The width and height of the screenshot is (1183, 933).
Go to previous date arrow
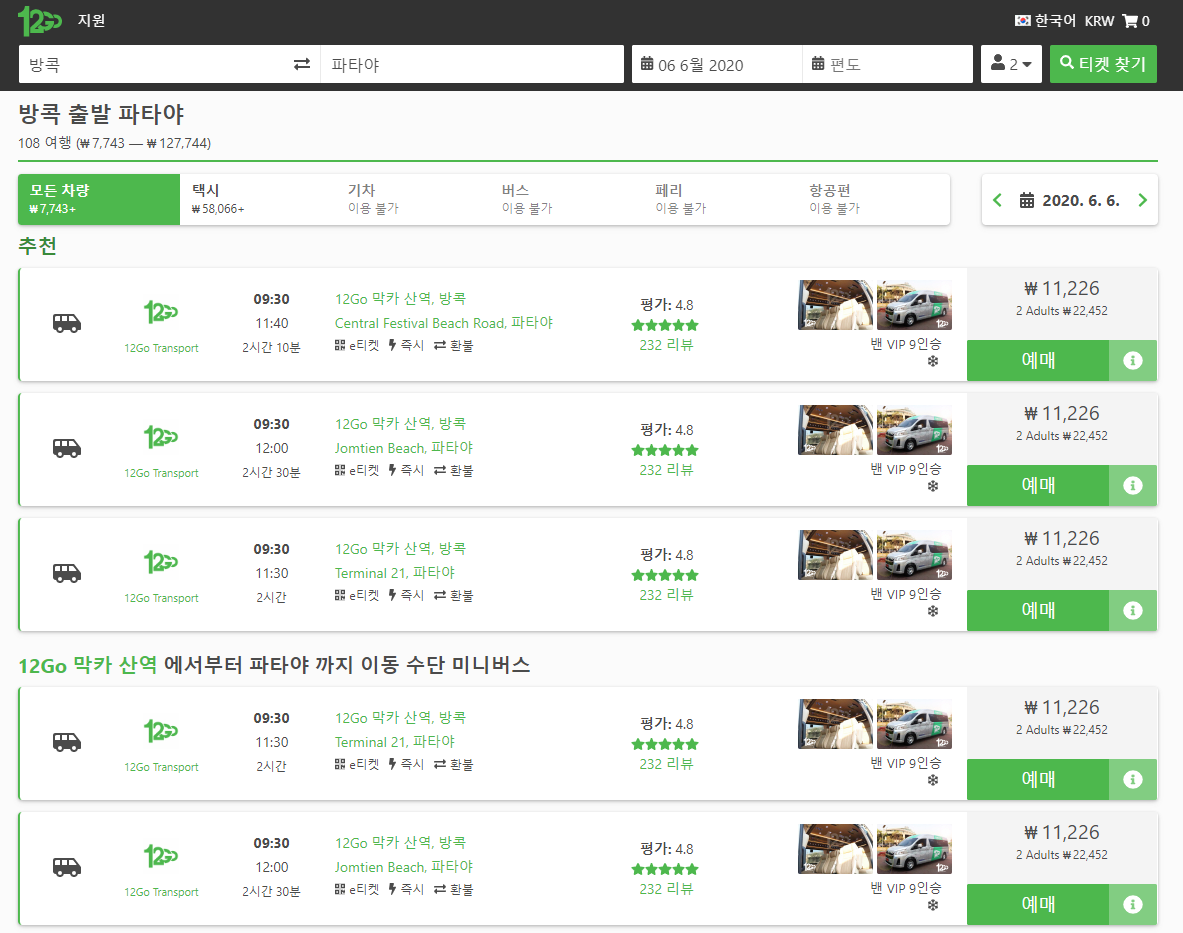pyautogui.click(x=997, y=200)
